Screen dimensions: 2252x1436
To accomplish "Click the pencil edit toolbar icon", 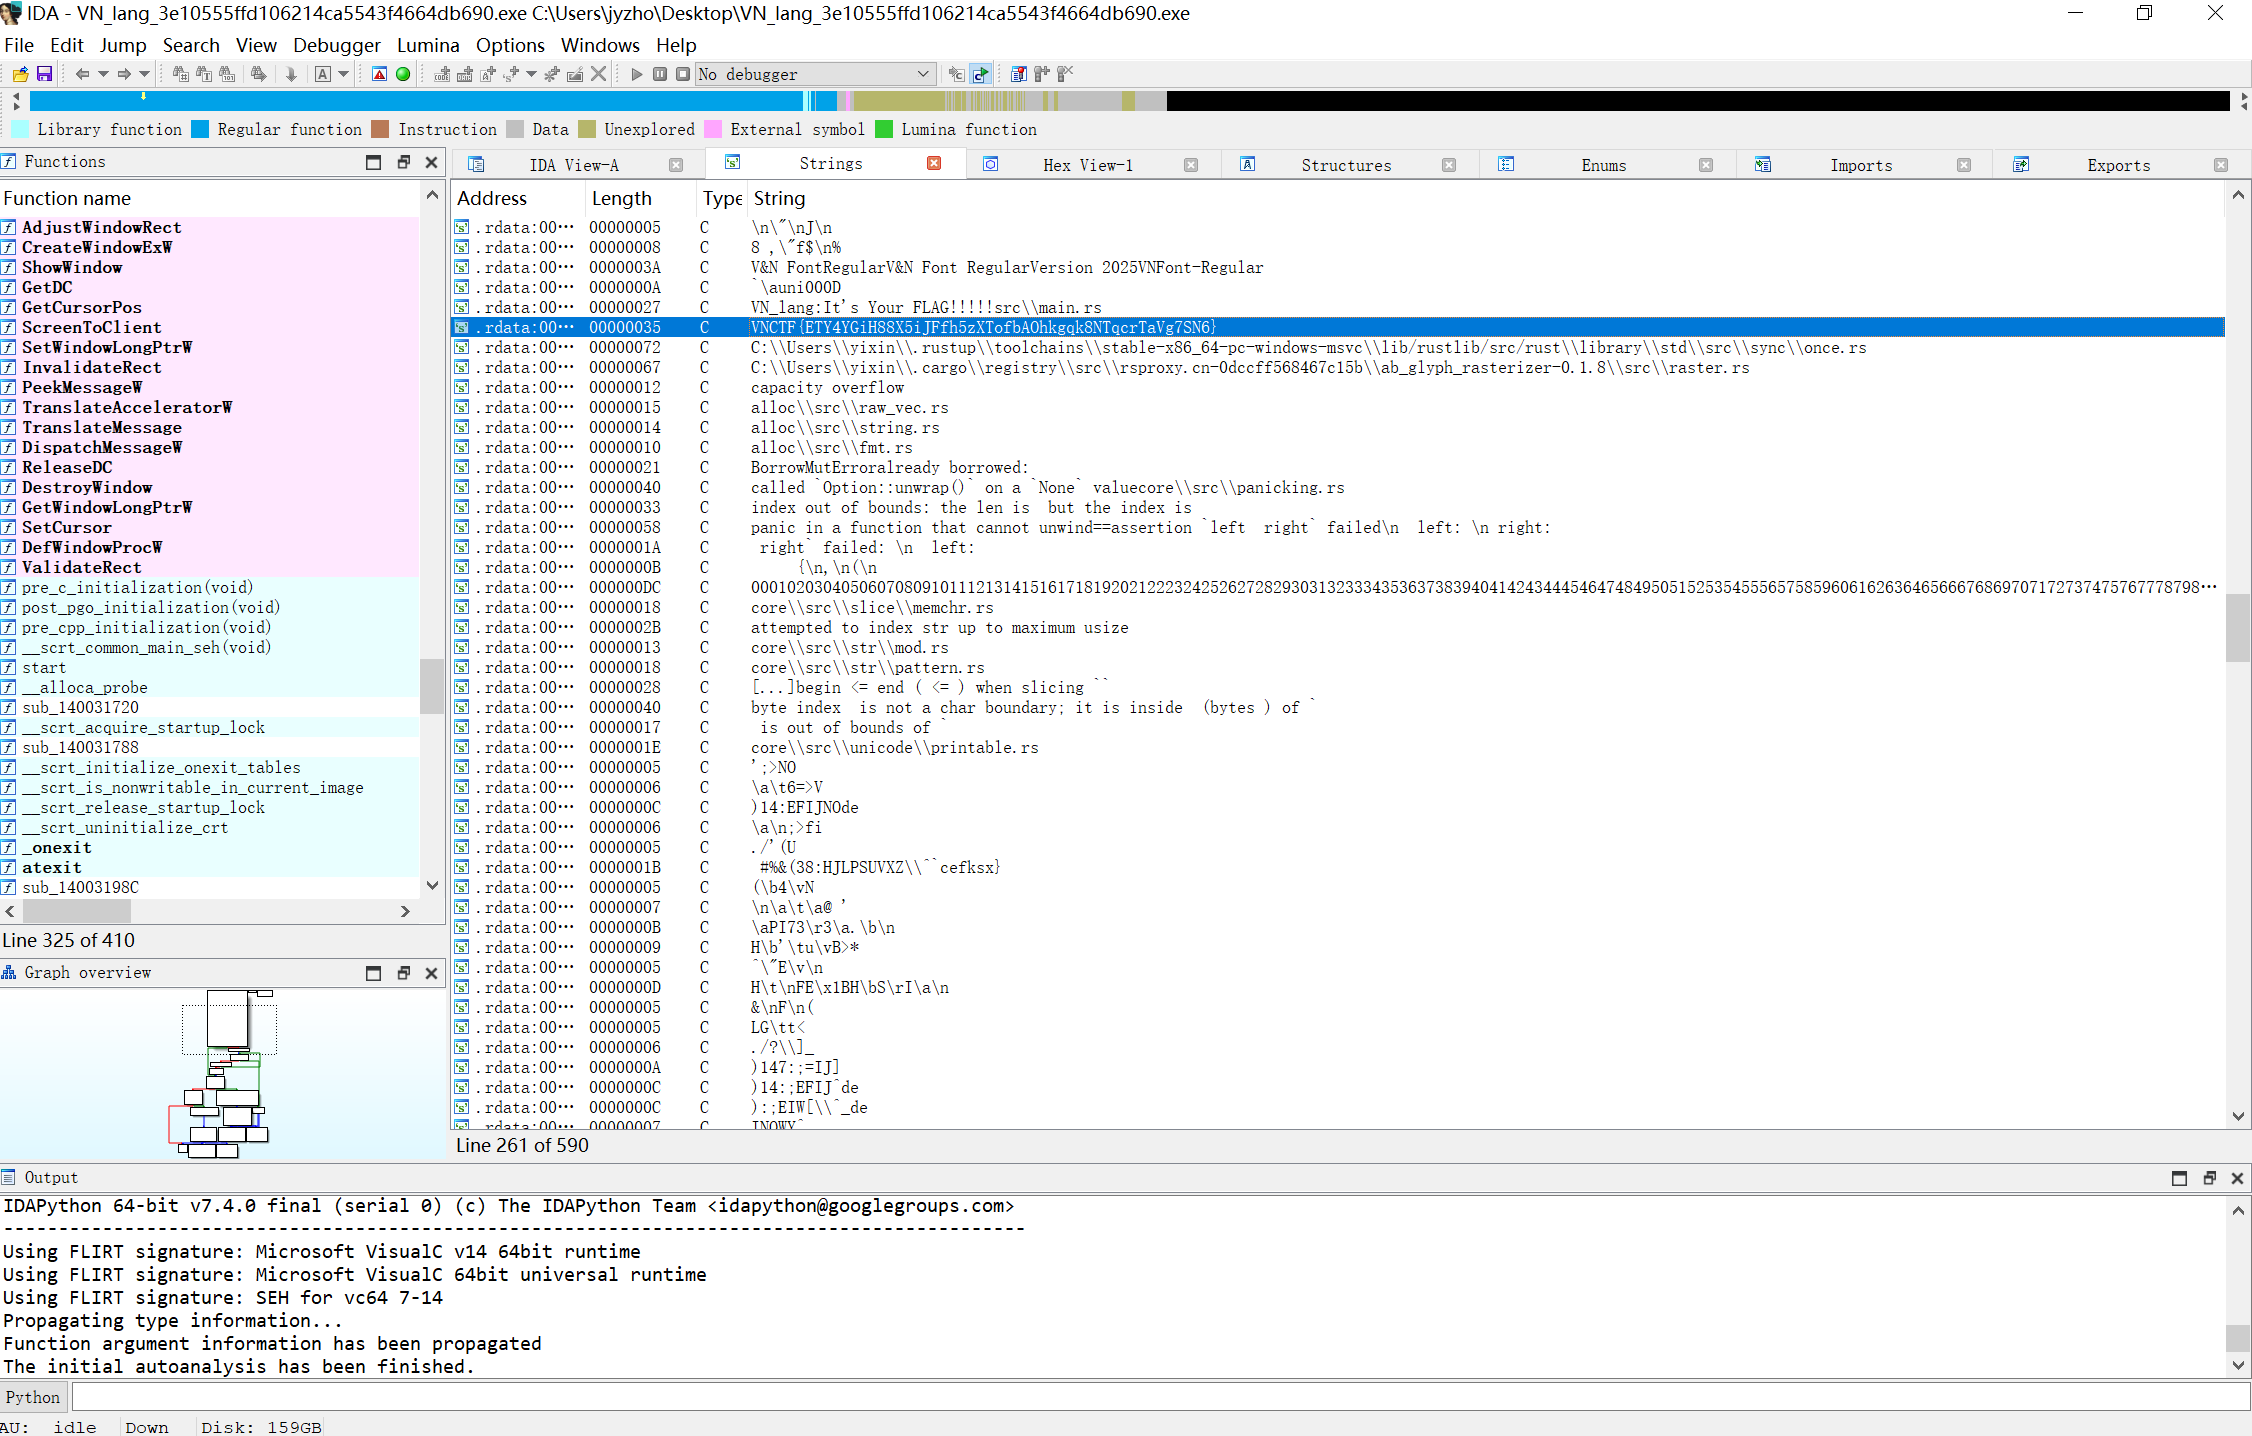I will tap(575, 74).
